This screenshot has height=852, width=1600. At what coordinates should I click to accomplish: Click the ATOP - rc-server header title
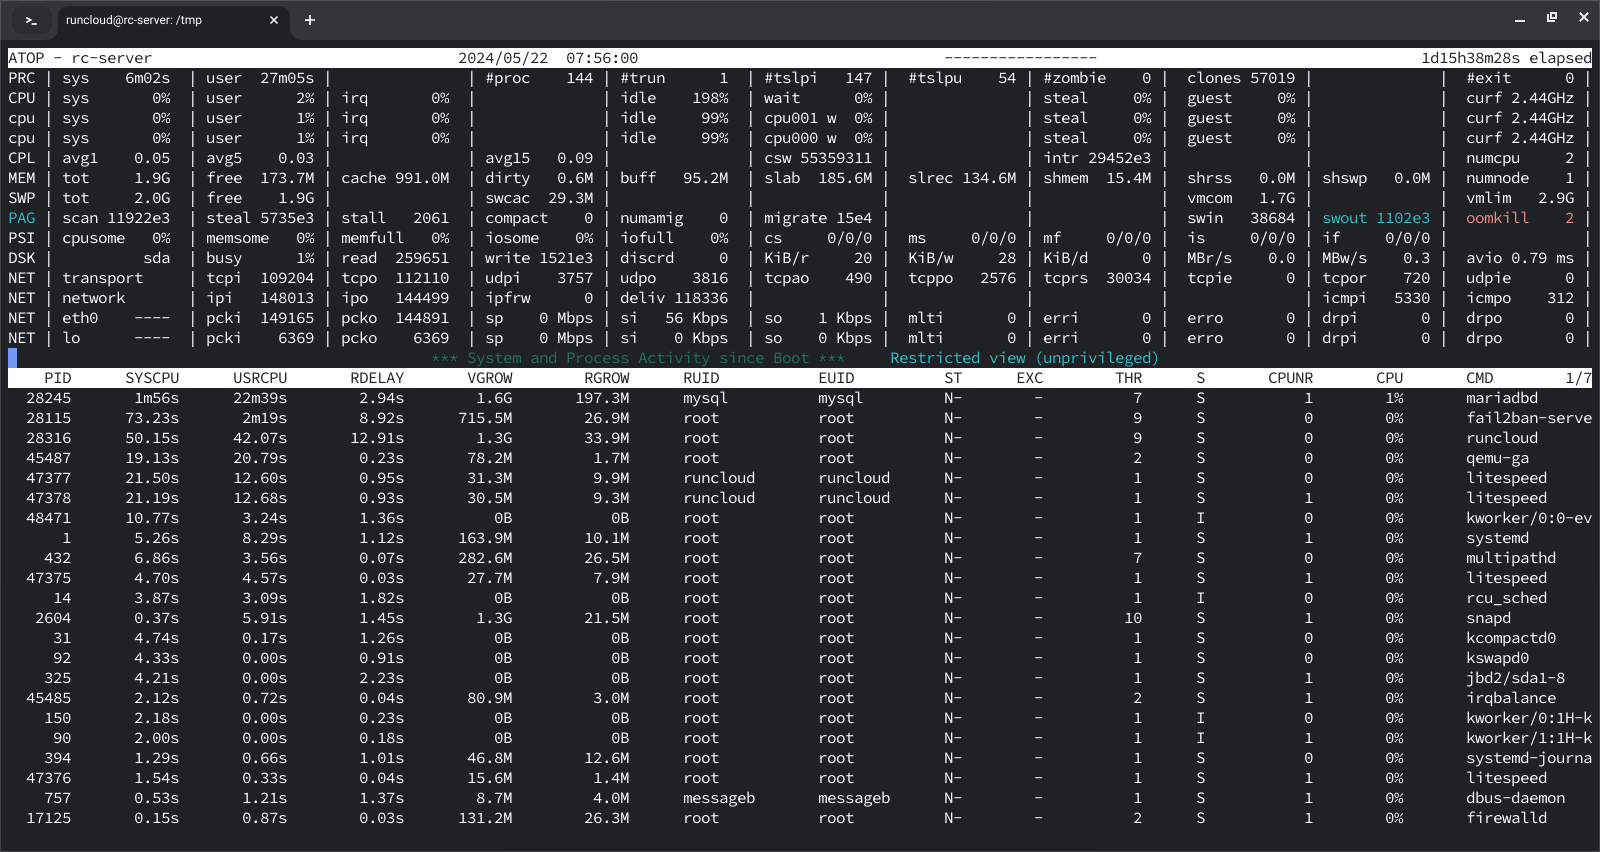click(80, 58)
